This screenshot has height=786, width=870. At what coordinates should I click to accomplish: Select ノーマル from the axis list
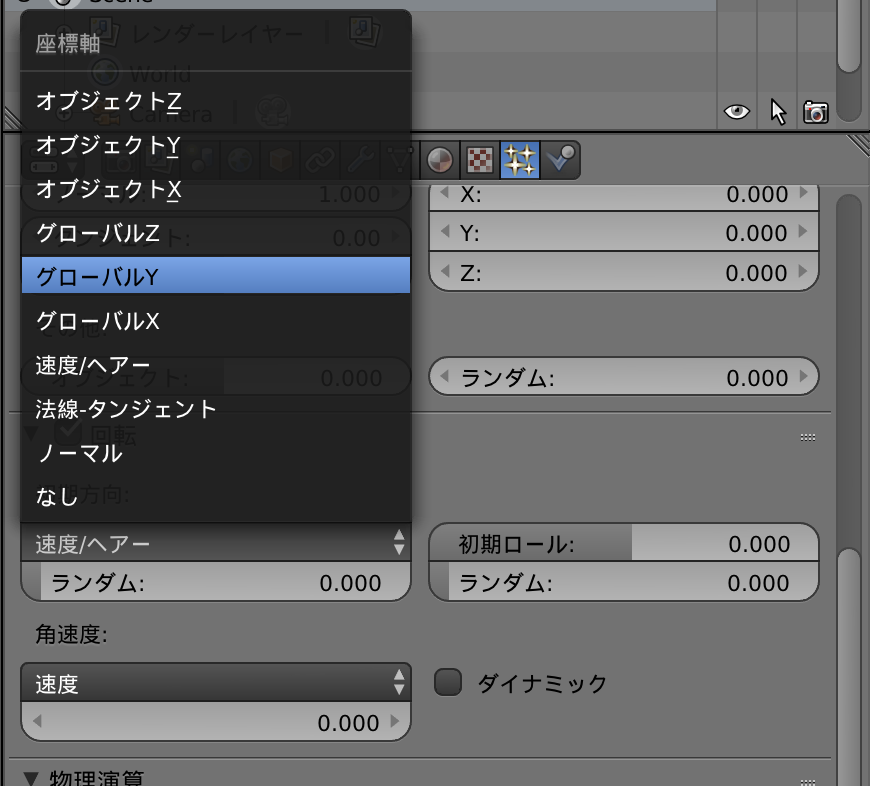tap(215, 453)
